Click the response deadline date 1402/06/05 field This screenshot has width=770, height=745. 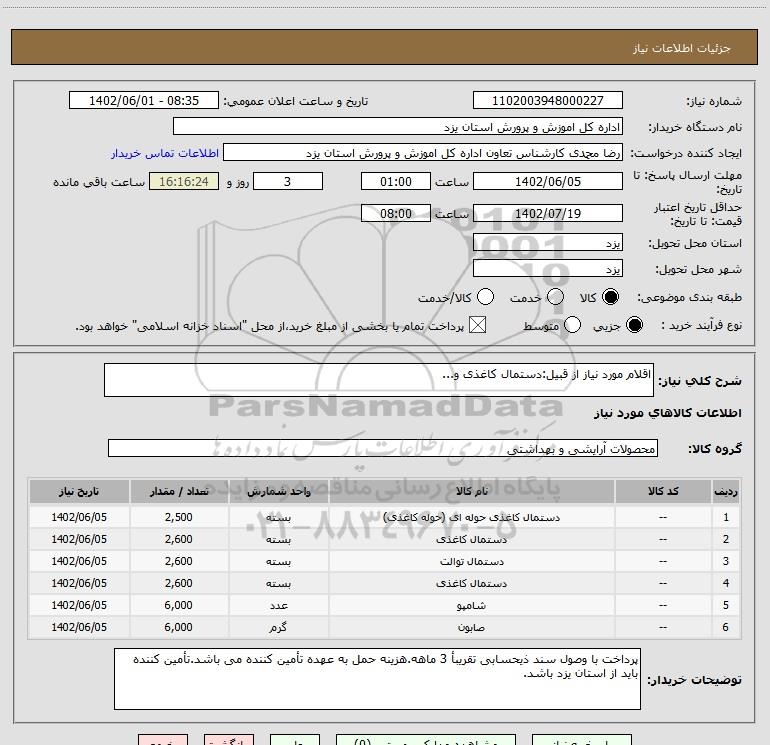coord(548,181)
